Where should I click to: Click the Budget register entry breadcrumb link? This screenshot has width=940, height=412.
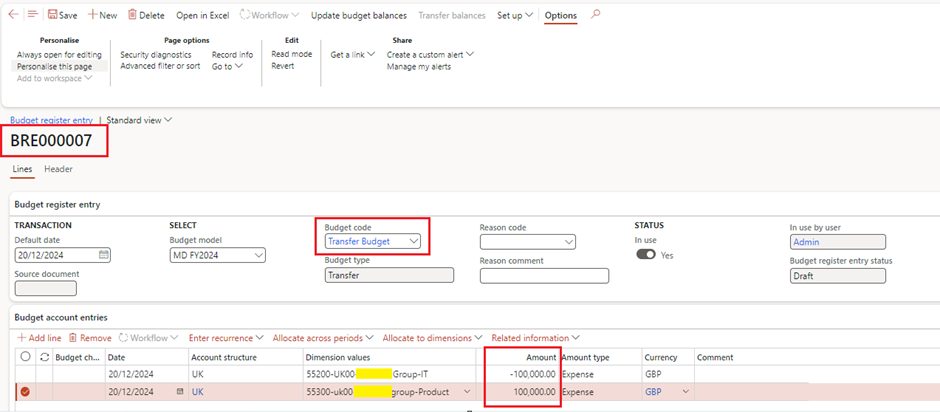(x=52, y=120)
